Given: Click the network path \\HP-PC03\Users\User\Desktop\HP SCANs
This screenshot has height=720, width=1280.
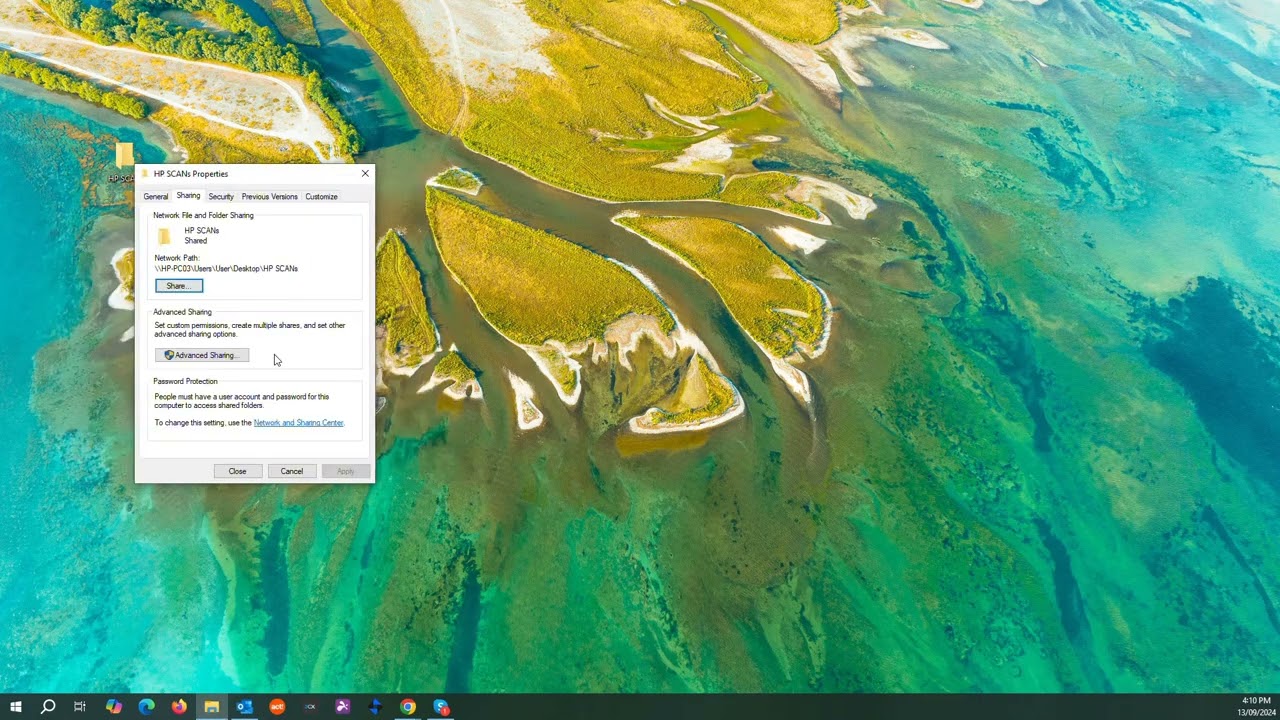Looking at the screenshot, I should pos(226,269).
